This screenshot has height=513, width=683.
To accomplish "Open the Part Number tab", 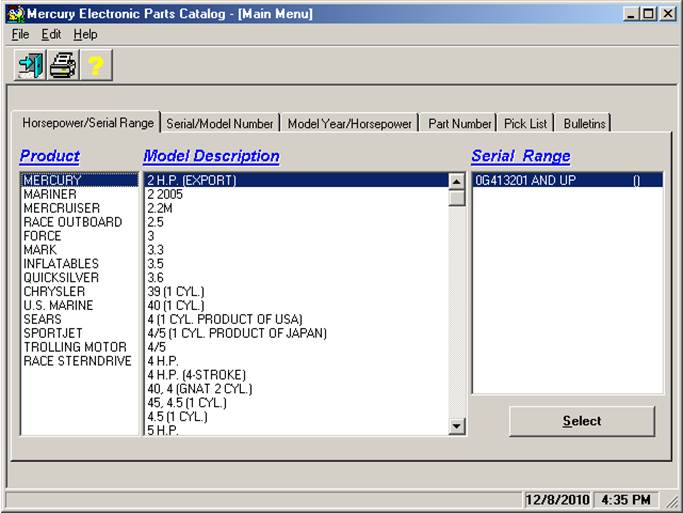I will [459, 124].
